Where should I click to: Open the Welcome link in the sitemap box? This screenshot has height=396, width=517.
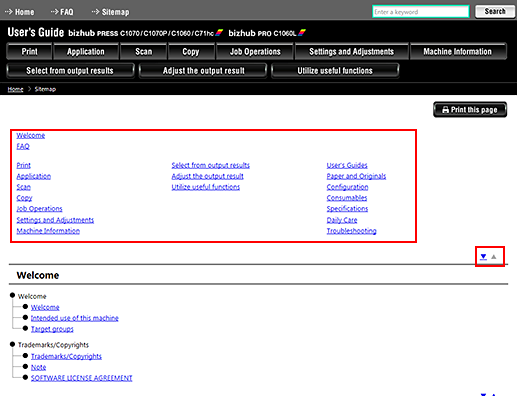[x=31, y=135]
